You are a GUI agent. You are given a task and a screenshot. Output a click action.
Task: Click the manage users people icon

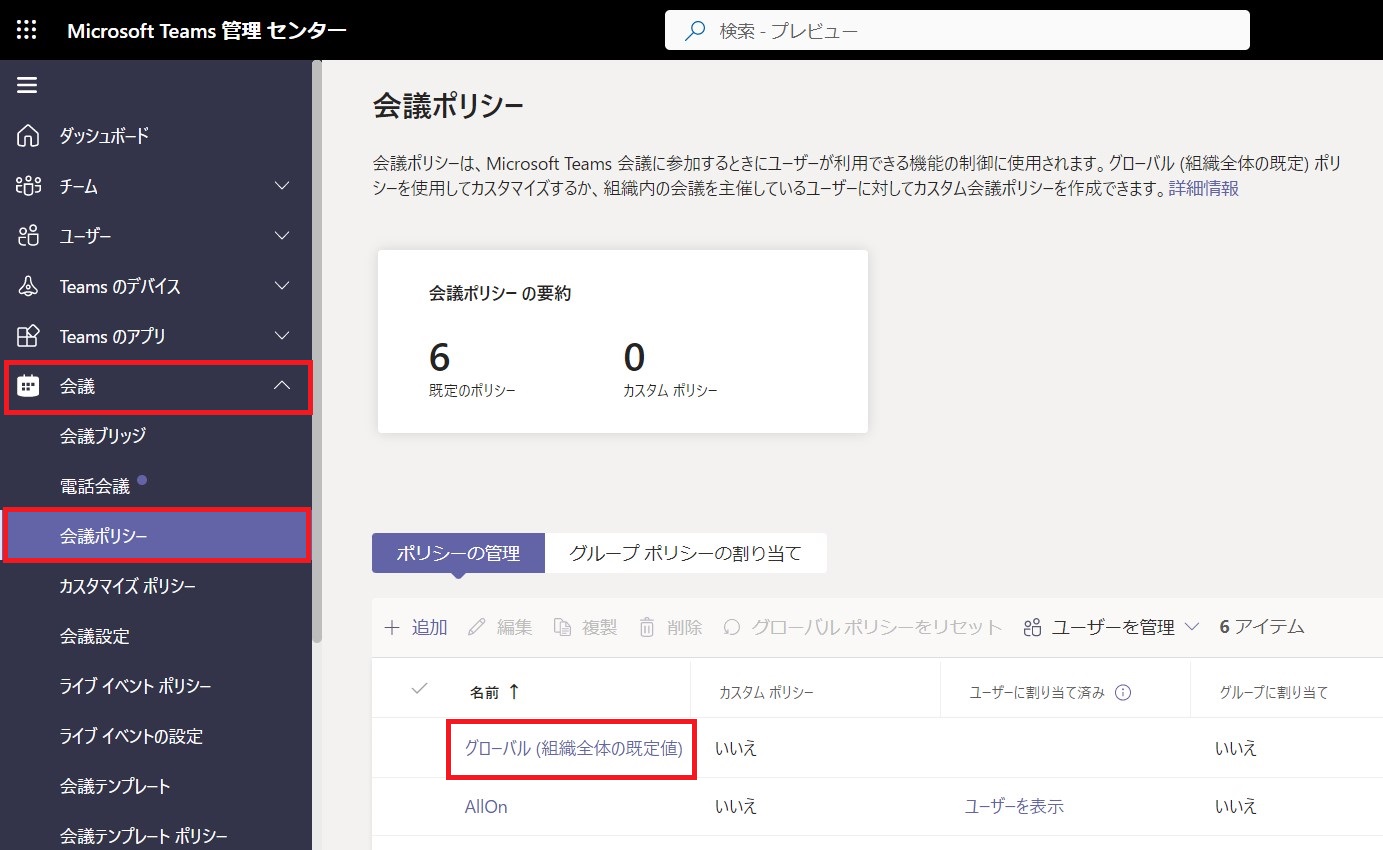coord(1033,627)
